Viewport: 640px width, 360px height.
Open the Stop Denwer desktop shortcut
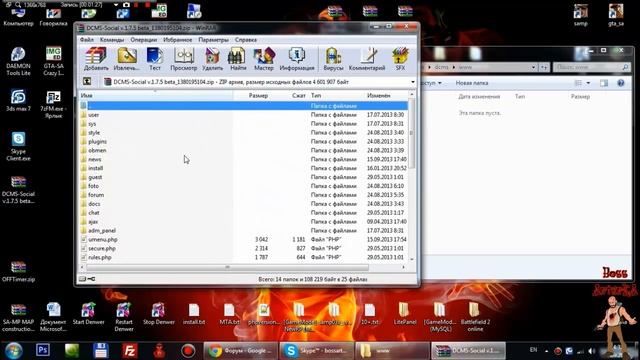159,314
